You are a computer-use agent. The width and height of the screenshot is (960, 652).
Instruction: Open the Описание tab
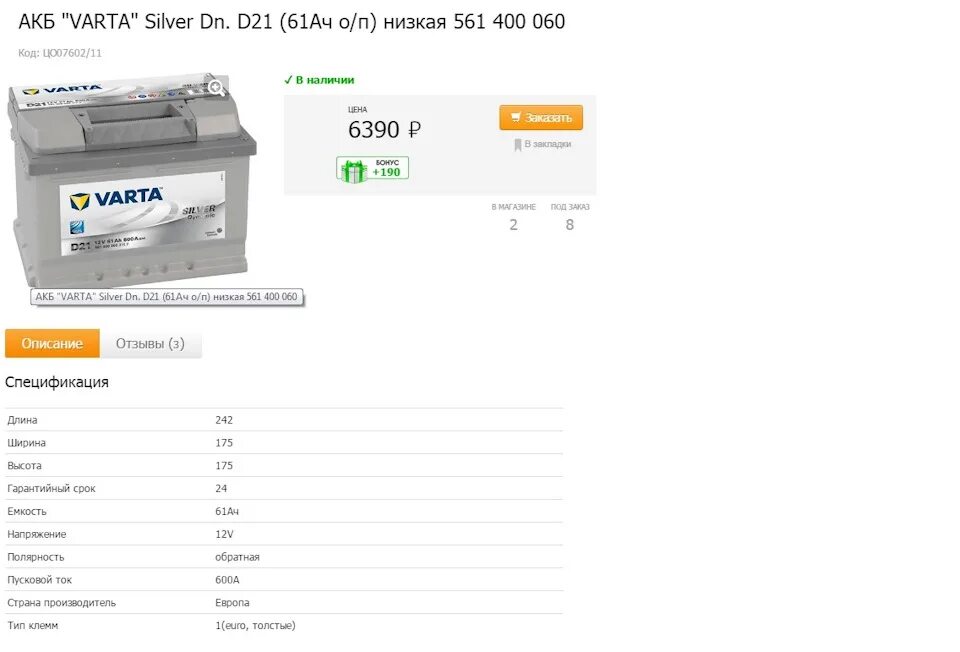(52, 343)
